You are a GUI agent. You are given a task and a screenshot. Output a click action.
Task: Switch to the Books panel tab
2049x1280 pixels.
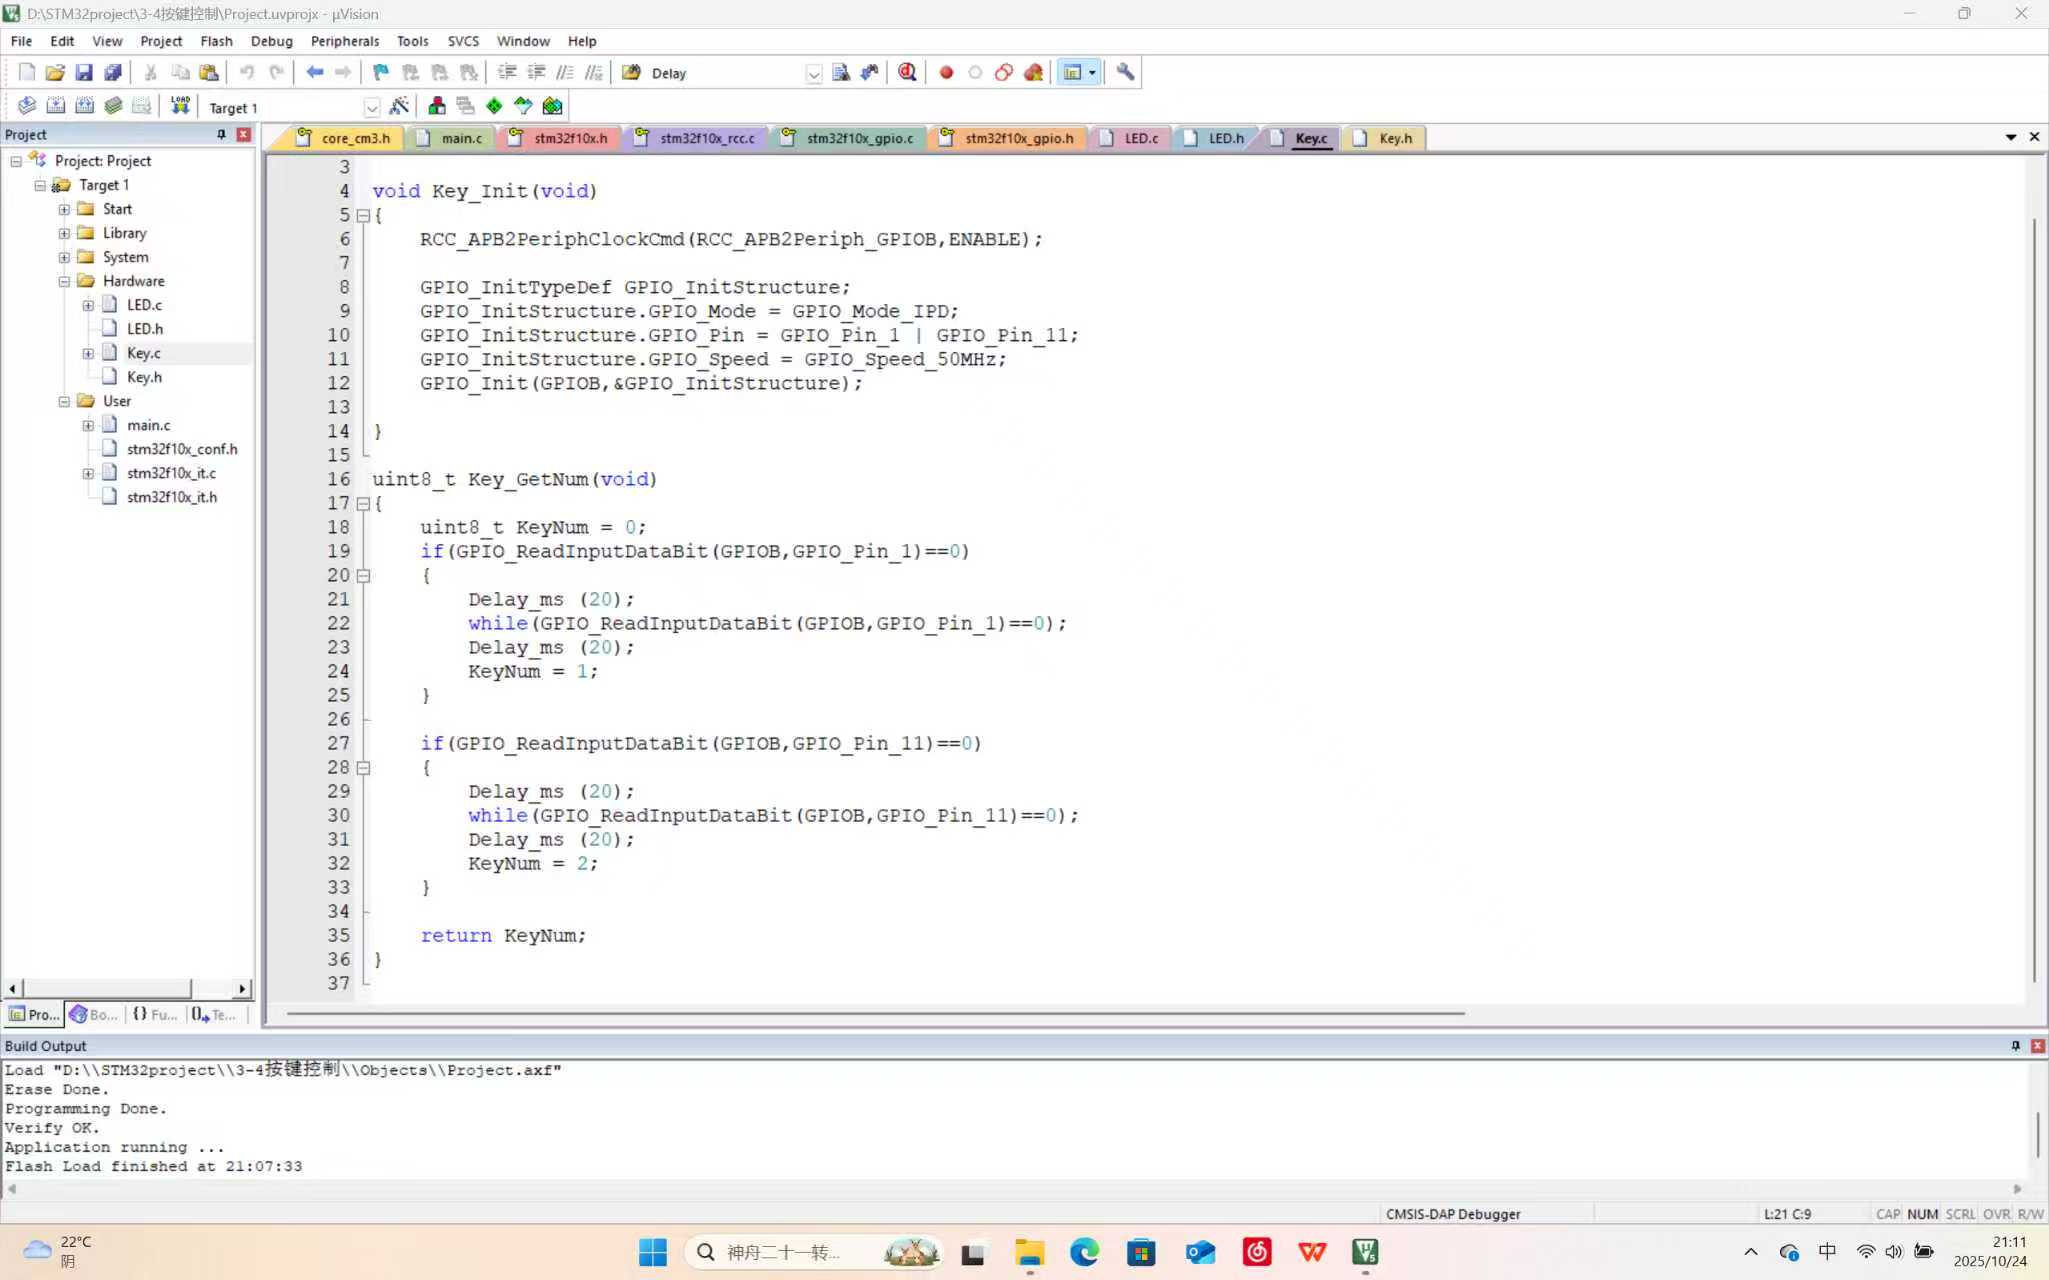(93, 1014)
